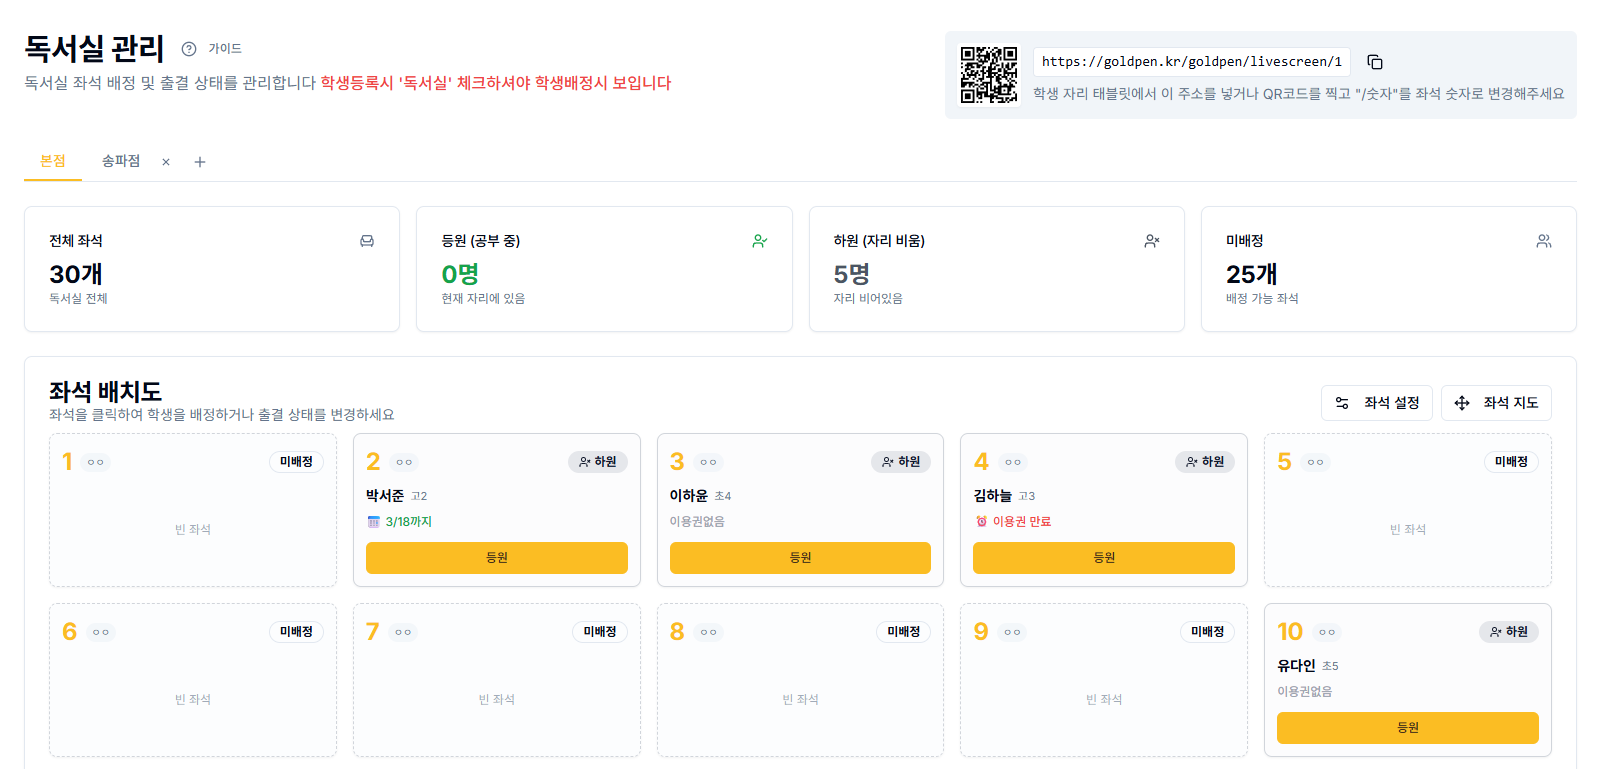Click the 3/18까지 expiry text
Screen dimensions: 1598x769
click(x=409, y=522)
